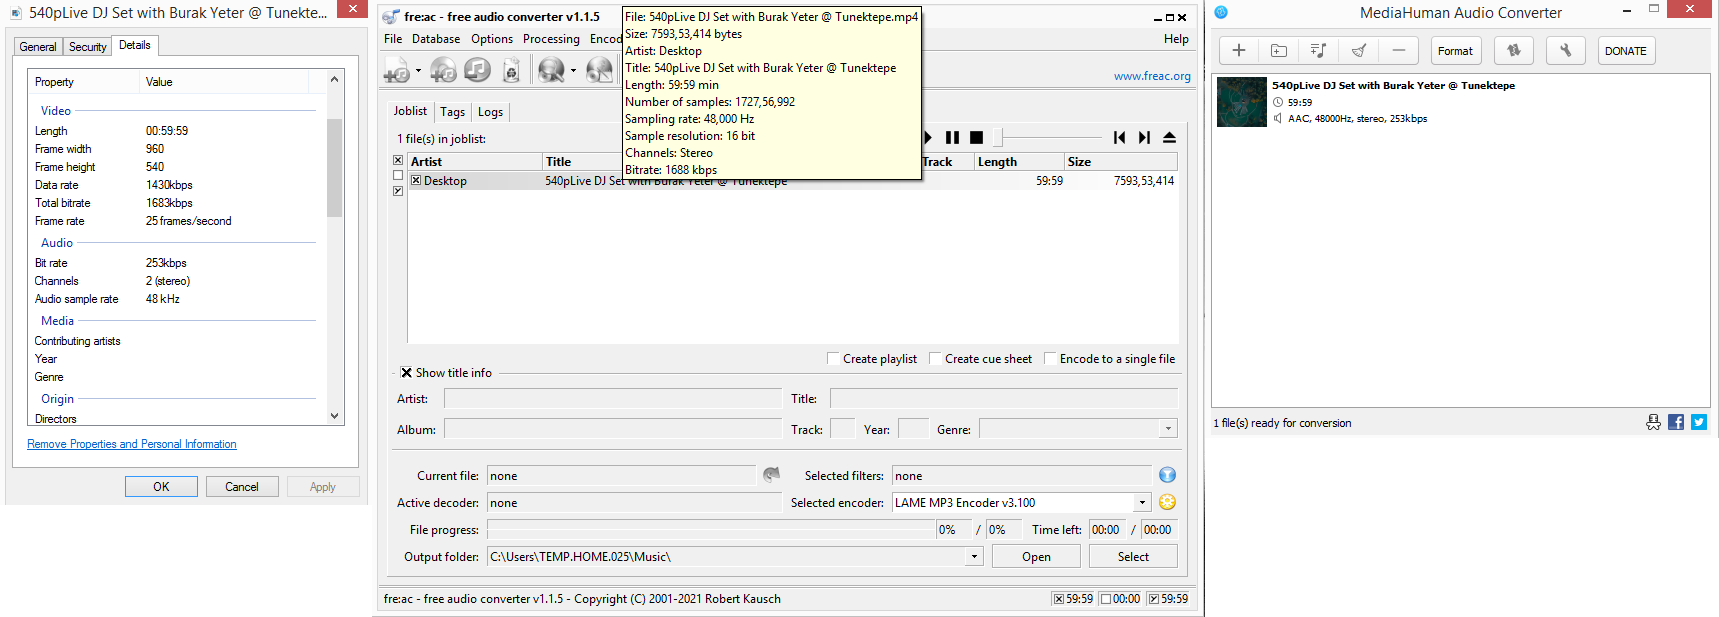Click the Twitter share icon in MediaHuman
Image resolution: width=1719 pixels, height=617 pixels.
1699,422
